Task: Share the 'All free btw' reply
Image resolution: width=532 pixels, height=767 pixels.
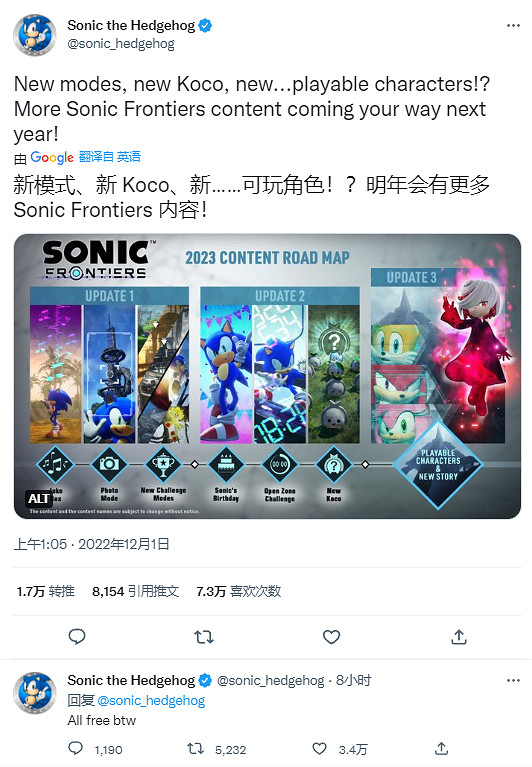Action: point(441,748)
